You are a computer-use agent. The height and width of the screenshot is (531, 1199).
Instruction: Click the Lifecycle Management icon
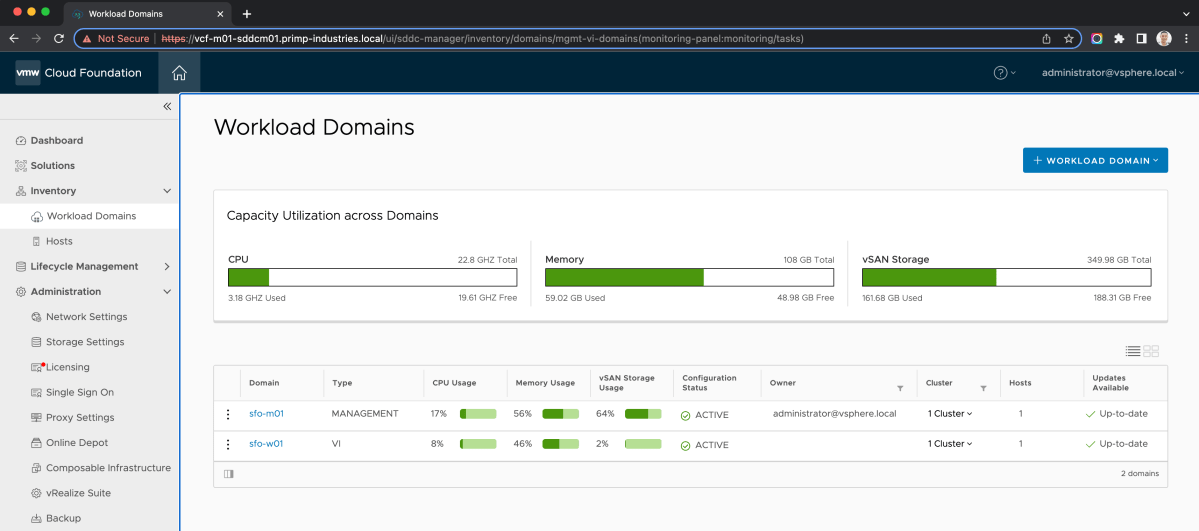point(21,267)
